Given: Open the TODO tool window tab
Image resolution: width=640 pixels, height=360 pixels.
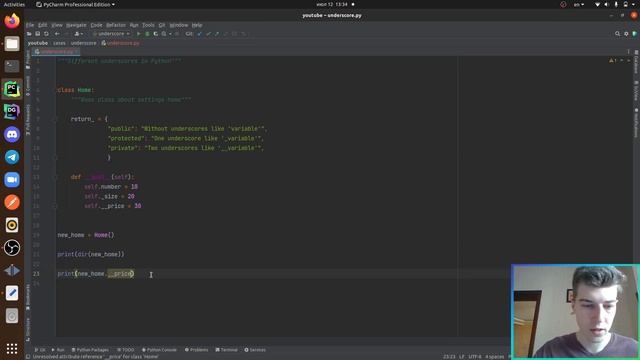Looking at the screenshot, I should click(126, 350).
